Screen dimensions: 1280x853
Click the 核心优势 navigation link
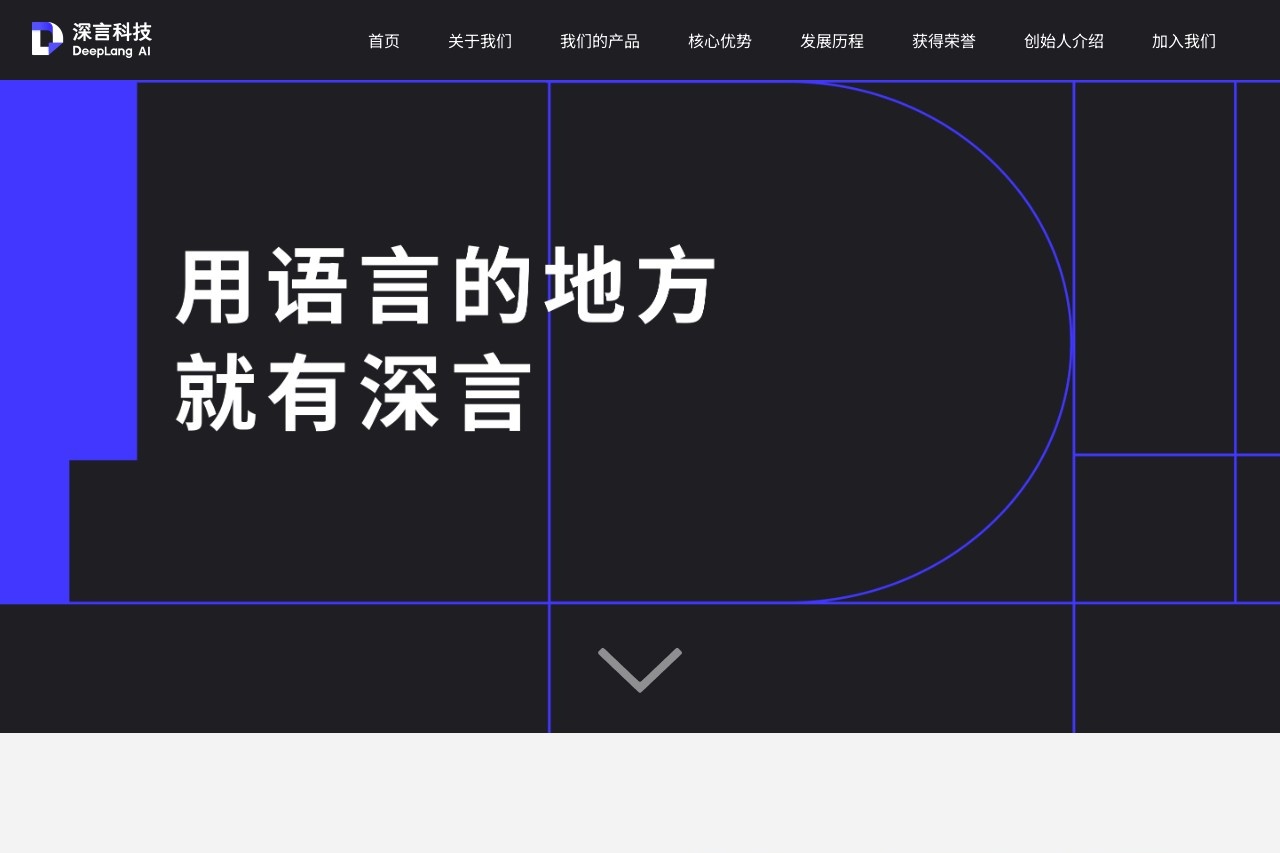click(x=720, y=41)
